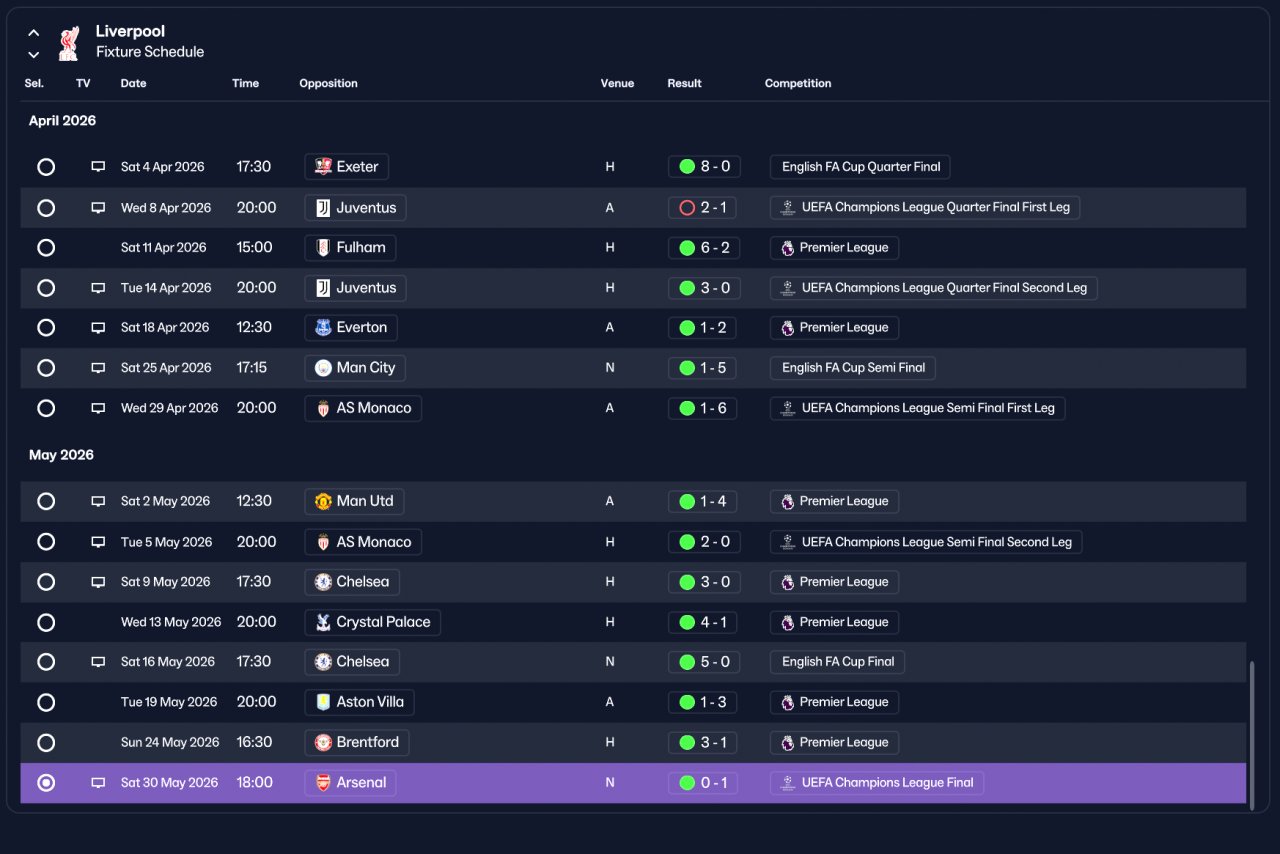
Task: Click the 16:30 kickoff time
Action: 254,742
